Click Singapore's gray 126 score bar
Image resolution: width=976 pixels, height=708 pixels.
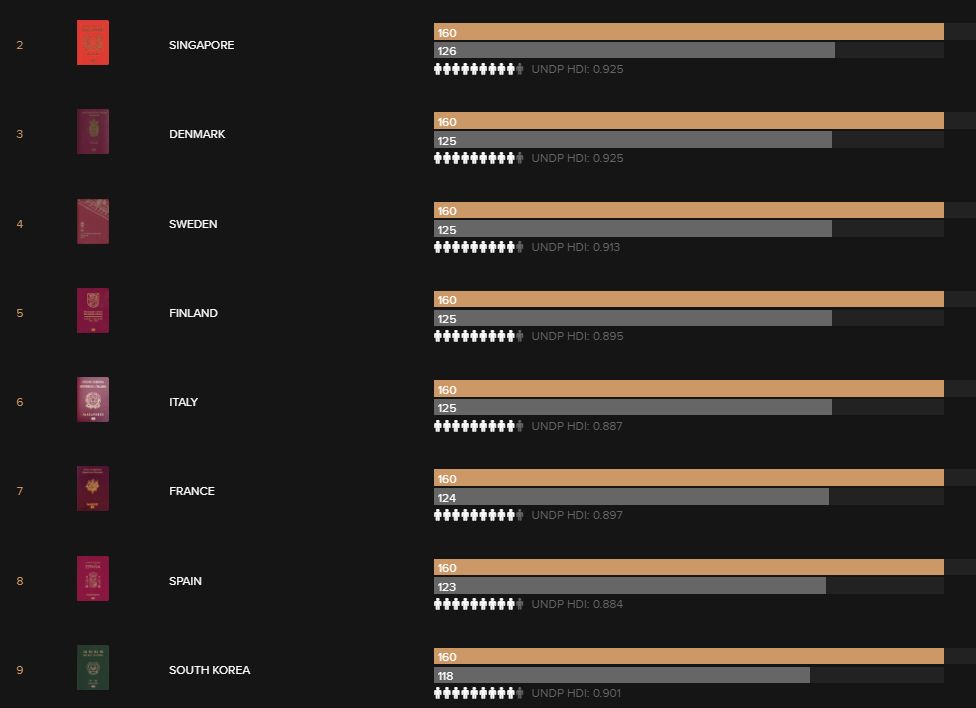pyautogui.click(x=634, y=51)
